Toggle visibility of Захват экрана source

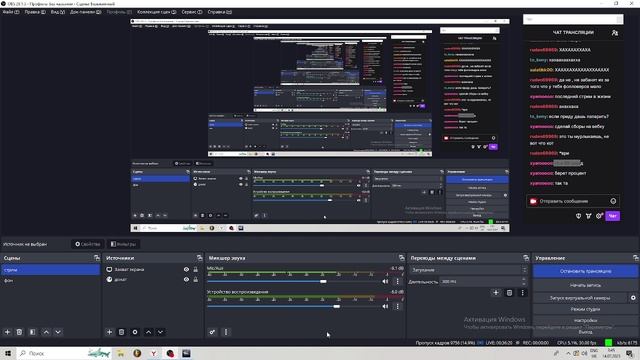pos(186,269)
